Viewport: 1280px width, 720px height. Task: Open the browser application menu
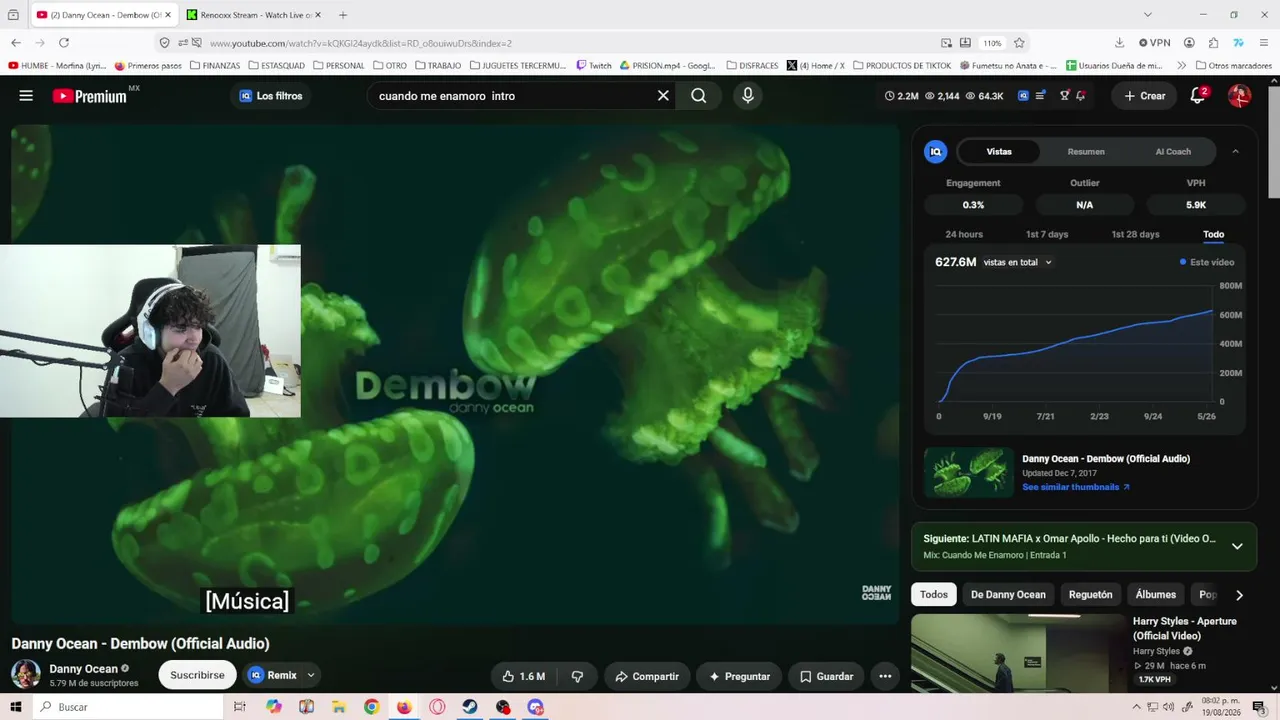pyautogui.click(x=1262, y=43)
